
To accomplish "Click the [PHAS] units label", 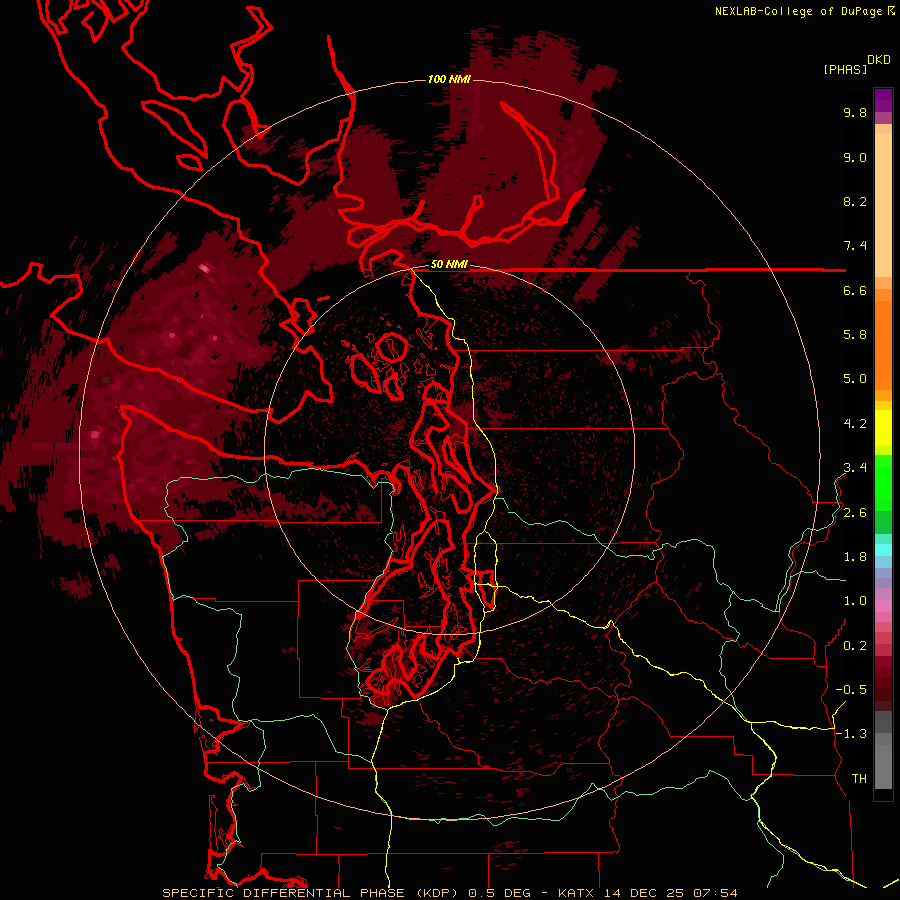I will point(845,69).
